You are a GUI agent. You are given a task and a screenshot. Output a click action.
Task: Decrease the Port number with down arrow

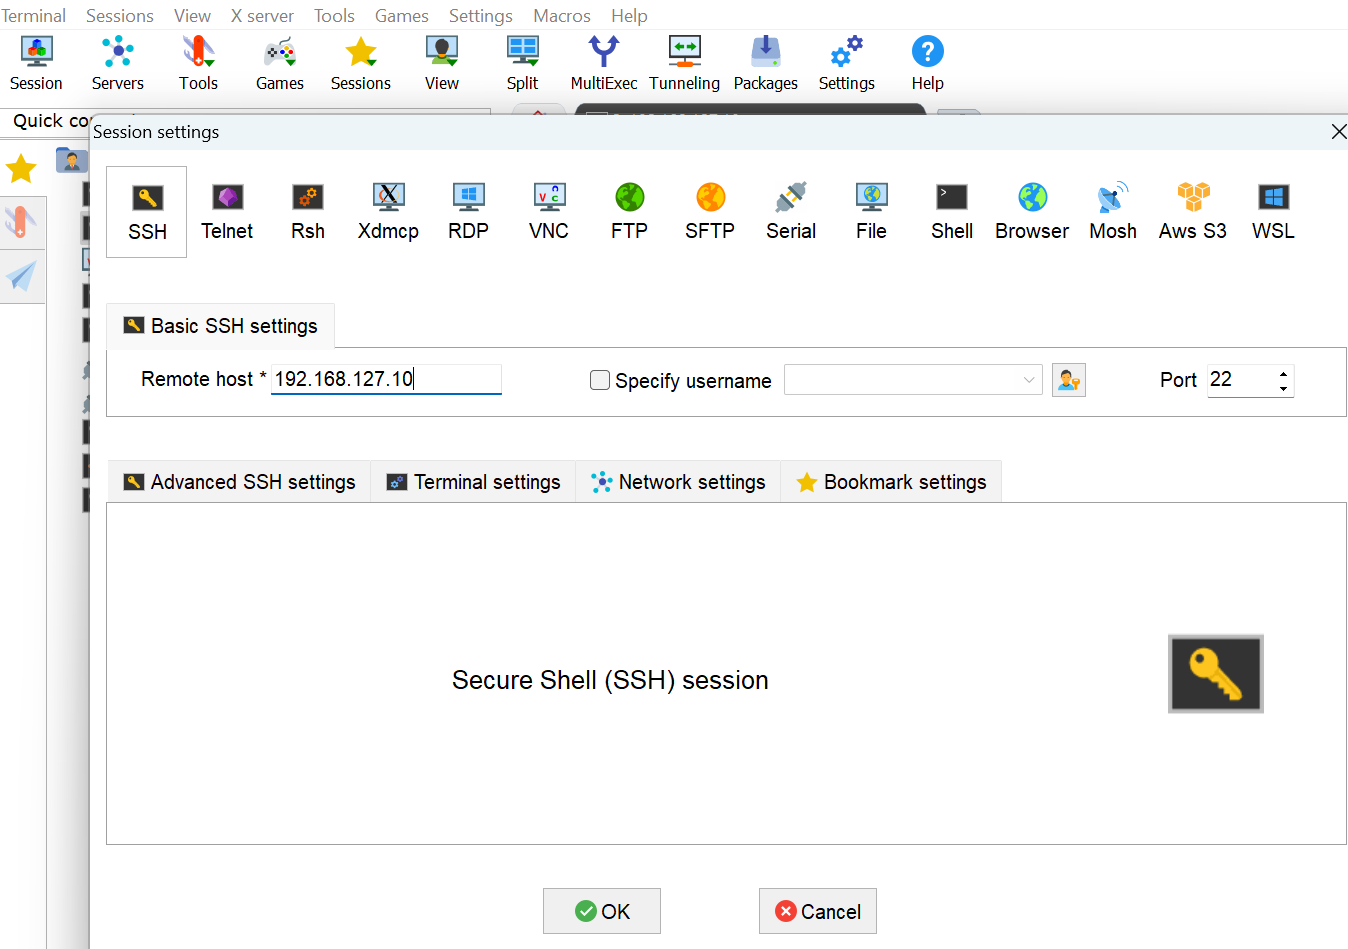pyautogui.click(x=1283, y=388)
